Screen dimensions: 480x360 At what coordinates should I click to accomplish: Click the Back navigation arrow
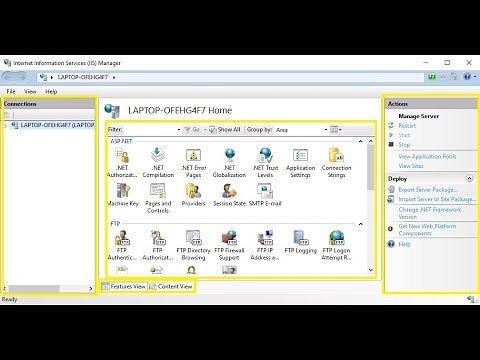tap(8, 77)
